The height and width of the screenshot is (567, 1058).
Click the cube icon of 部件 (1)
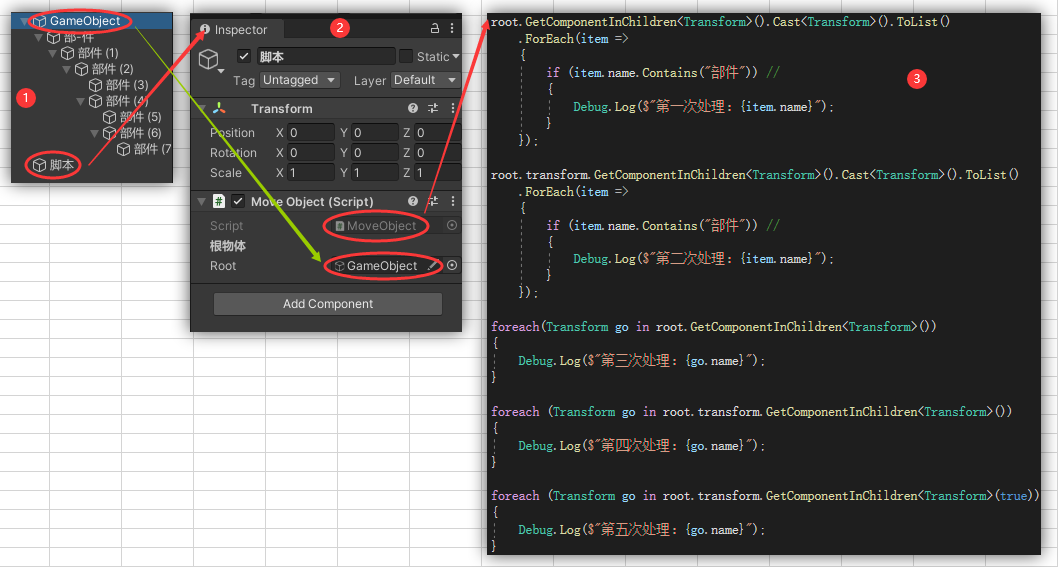[x=67, y=53]
